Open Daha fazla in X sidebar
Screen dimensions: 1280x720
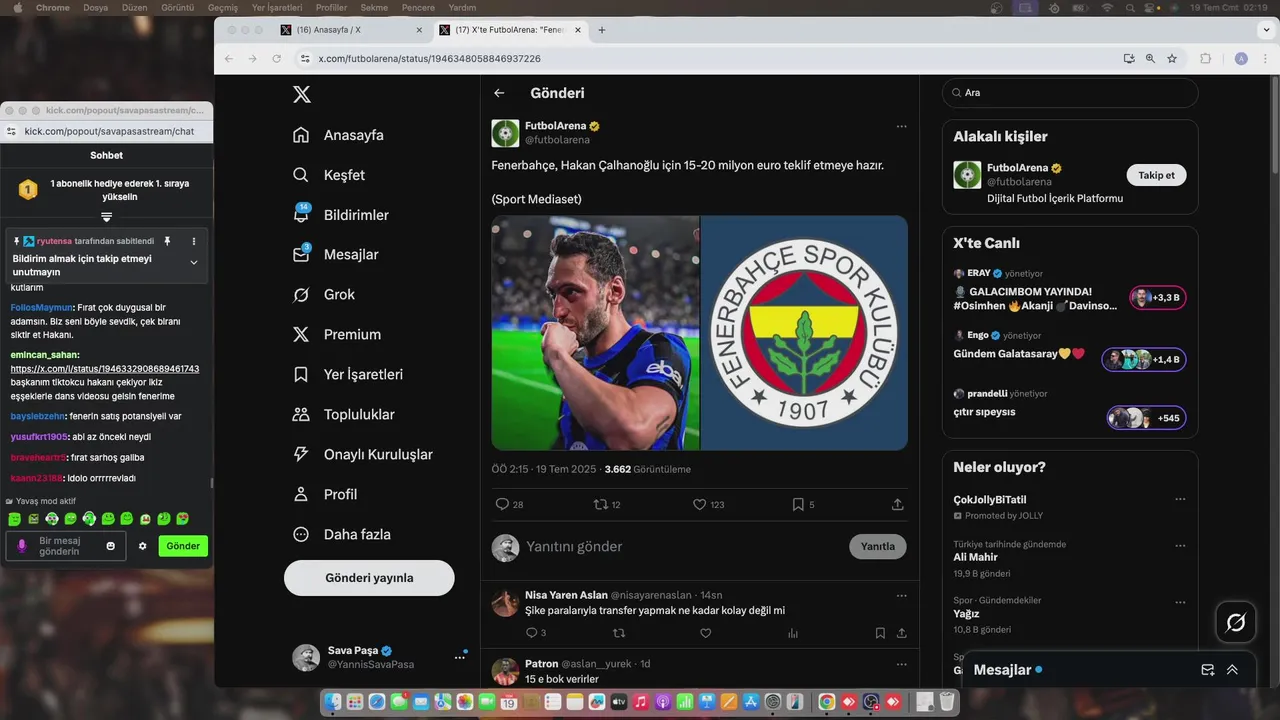[x=357, y=534]
